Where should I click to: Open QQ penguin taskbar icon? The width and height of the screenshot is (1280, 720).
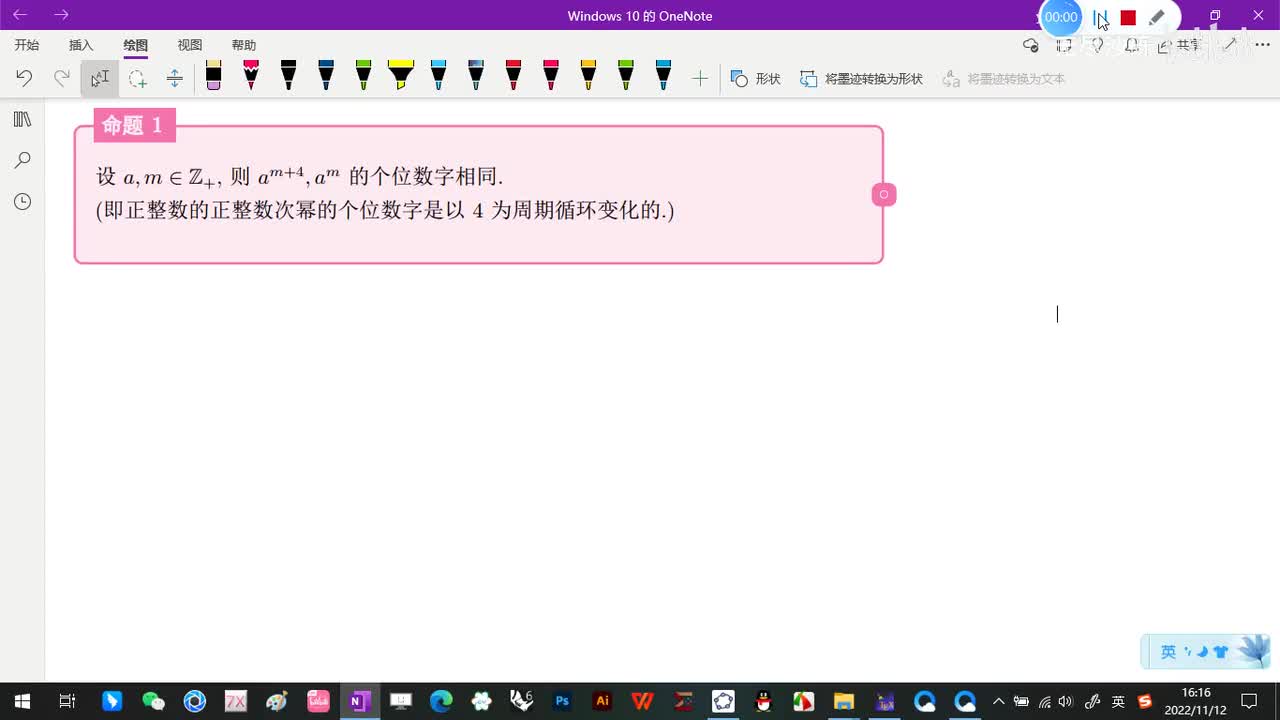coord(763,701)
